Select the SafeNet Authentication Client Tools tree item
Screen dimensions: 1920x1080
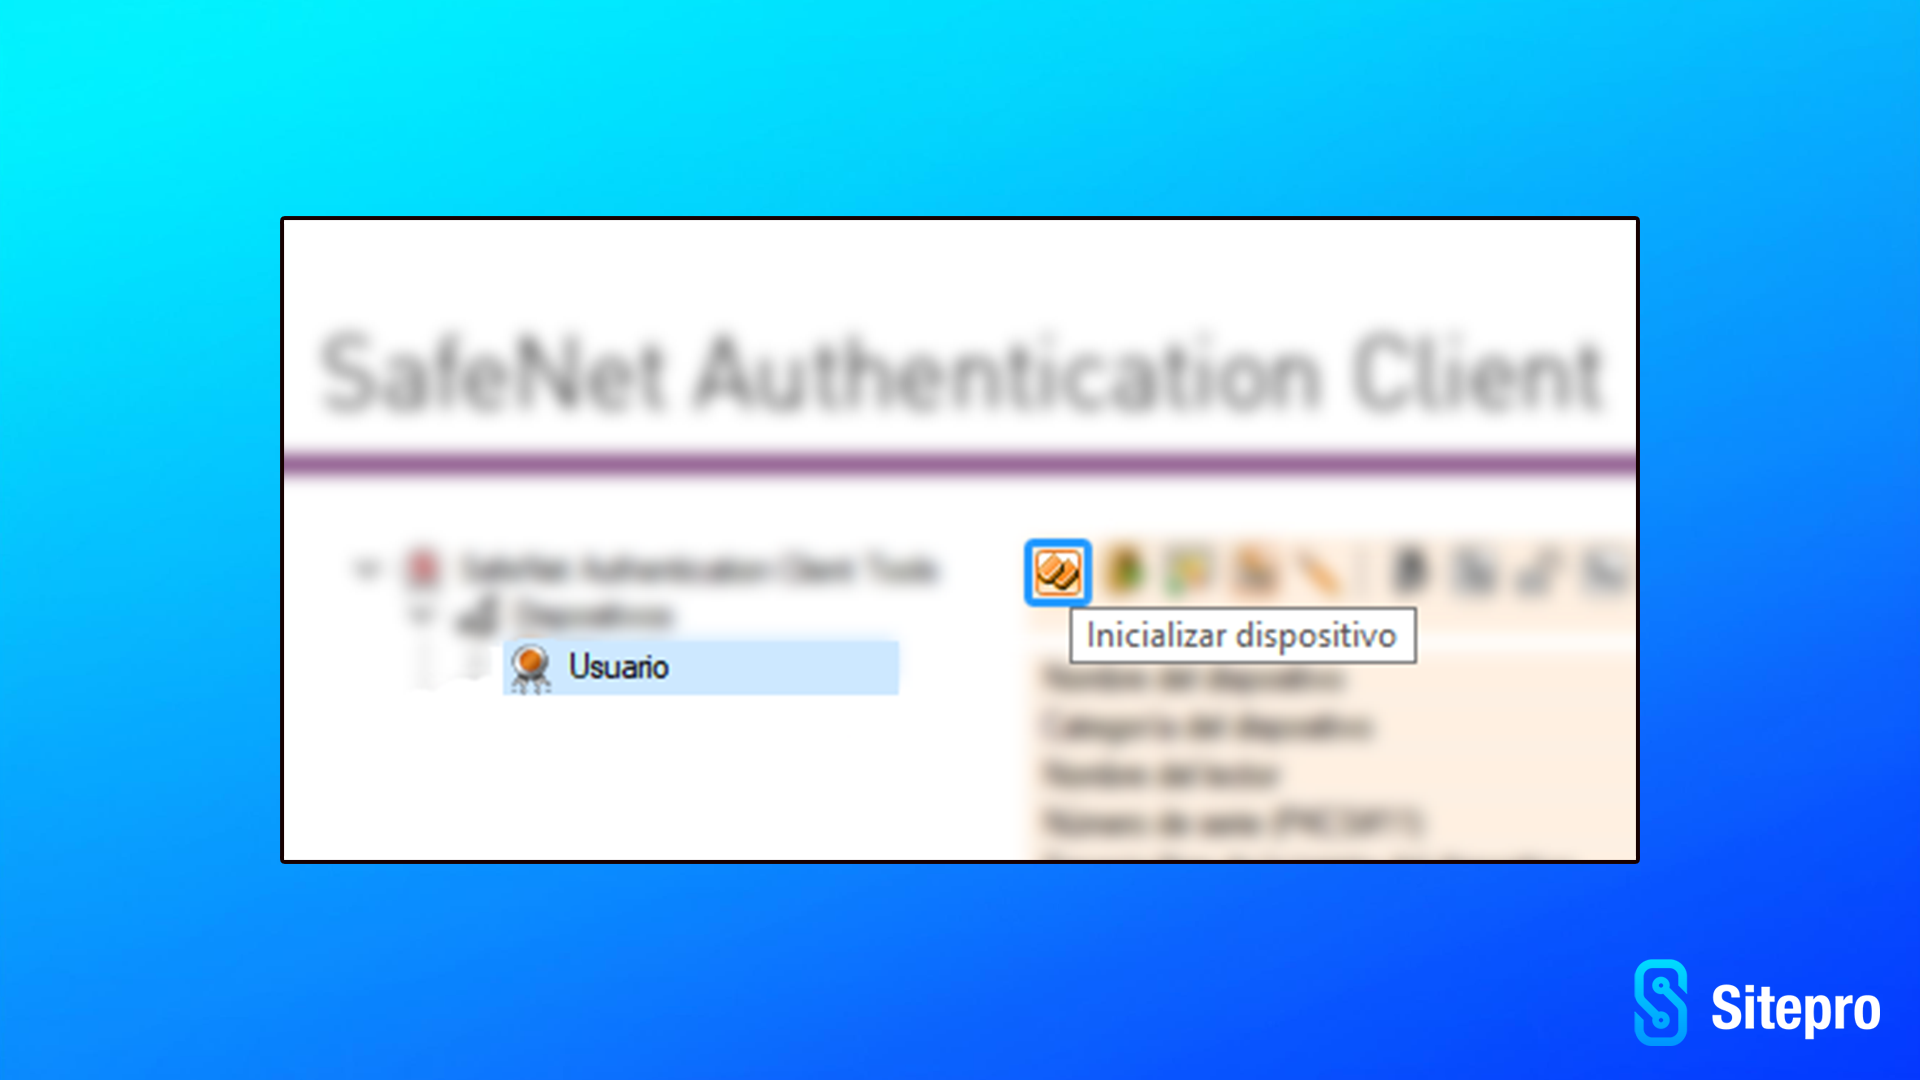(699, 568)
